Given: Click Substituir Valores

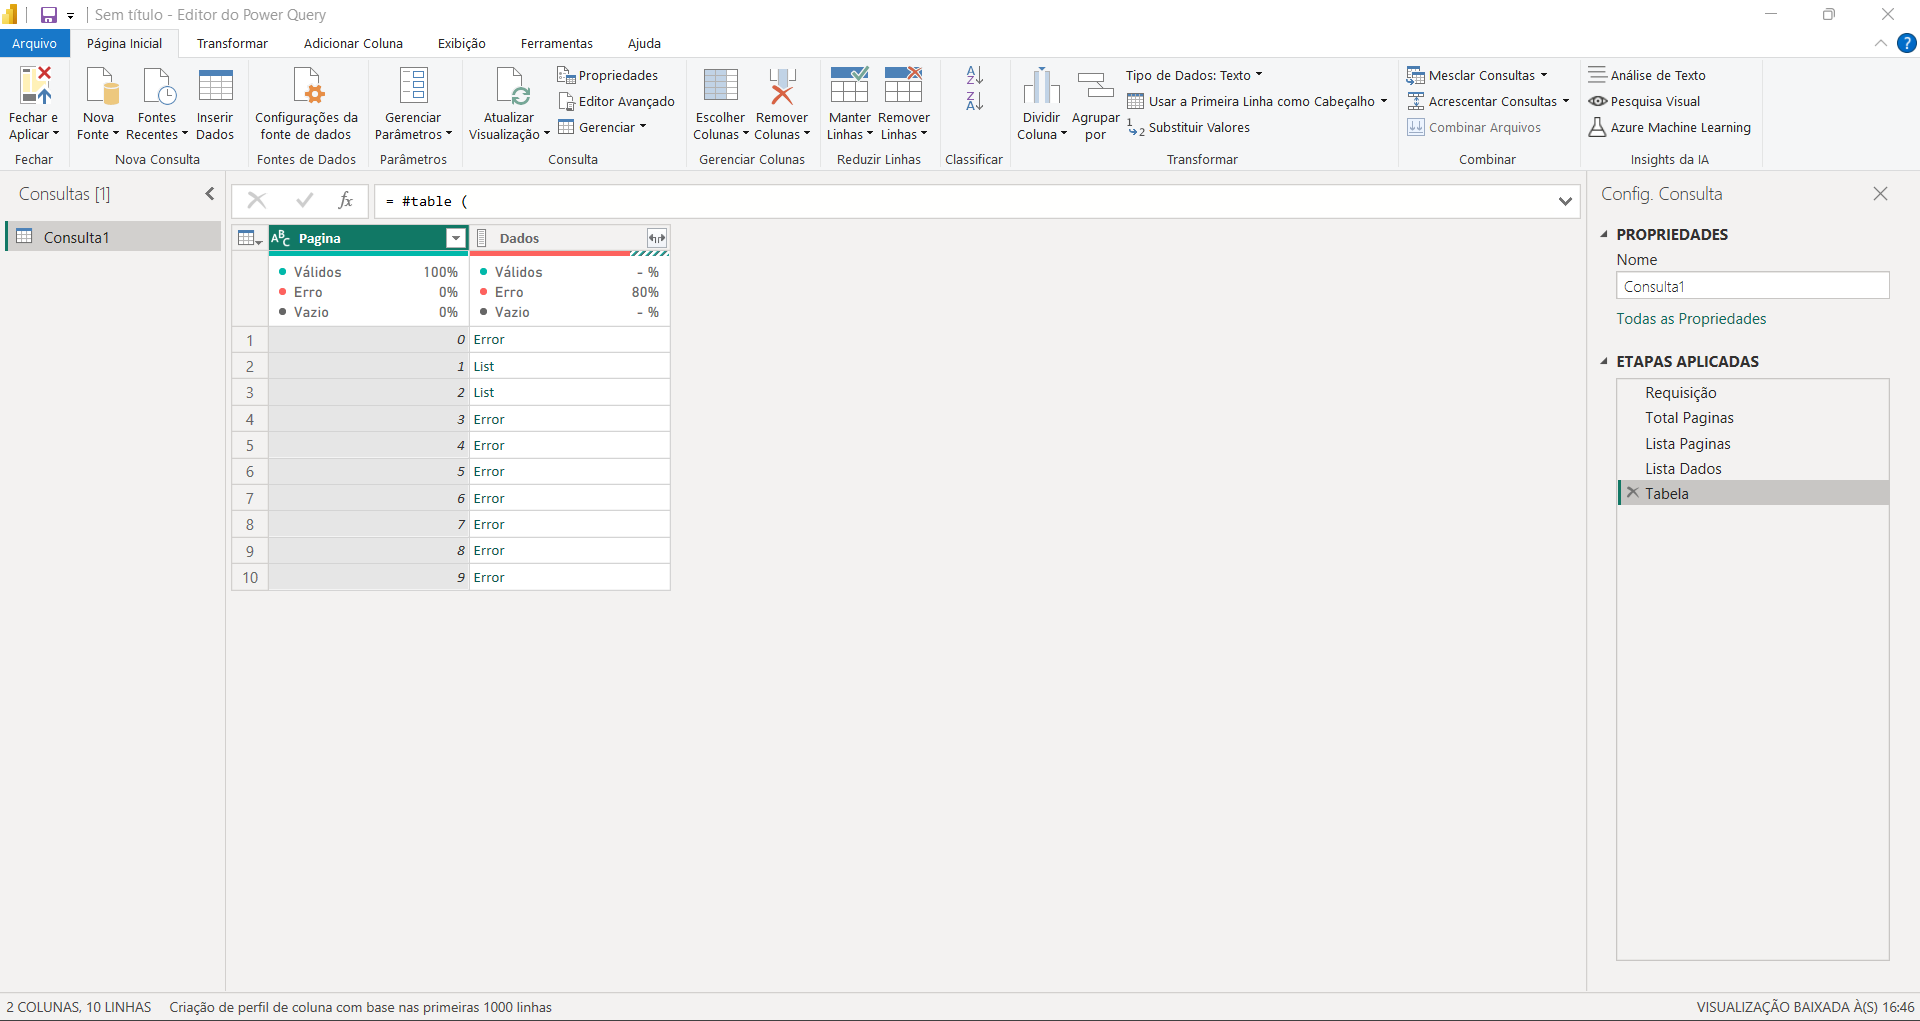Looking at the screenshot, I should click(1188, 127).
